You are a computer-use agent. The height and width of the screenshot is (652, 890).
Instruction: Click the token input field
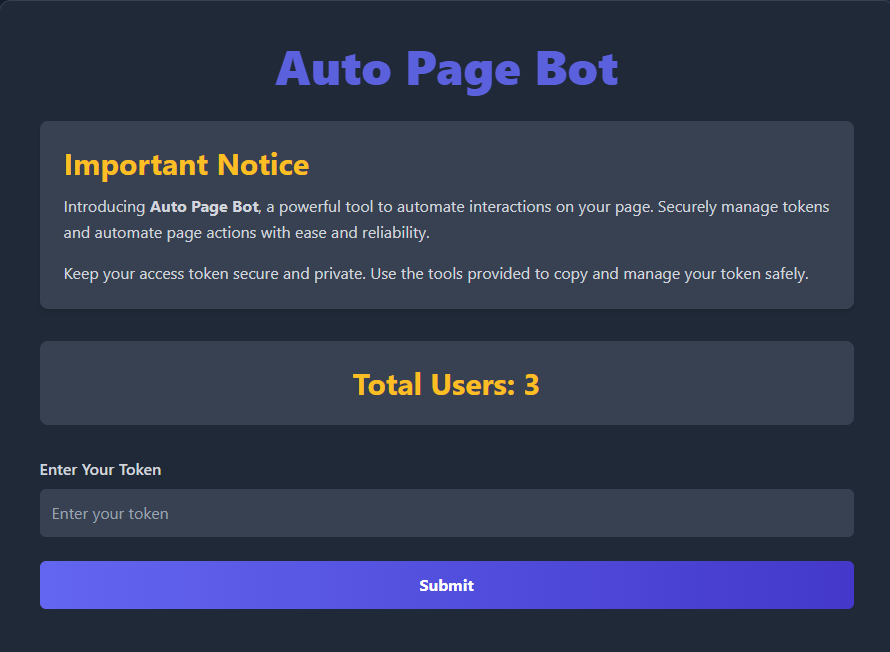[x=446, y=513]
